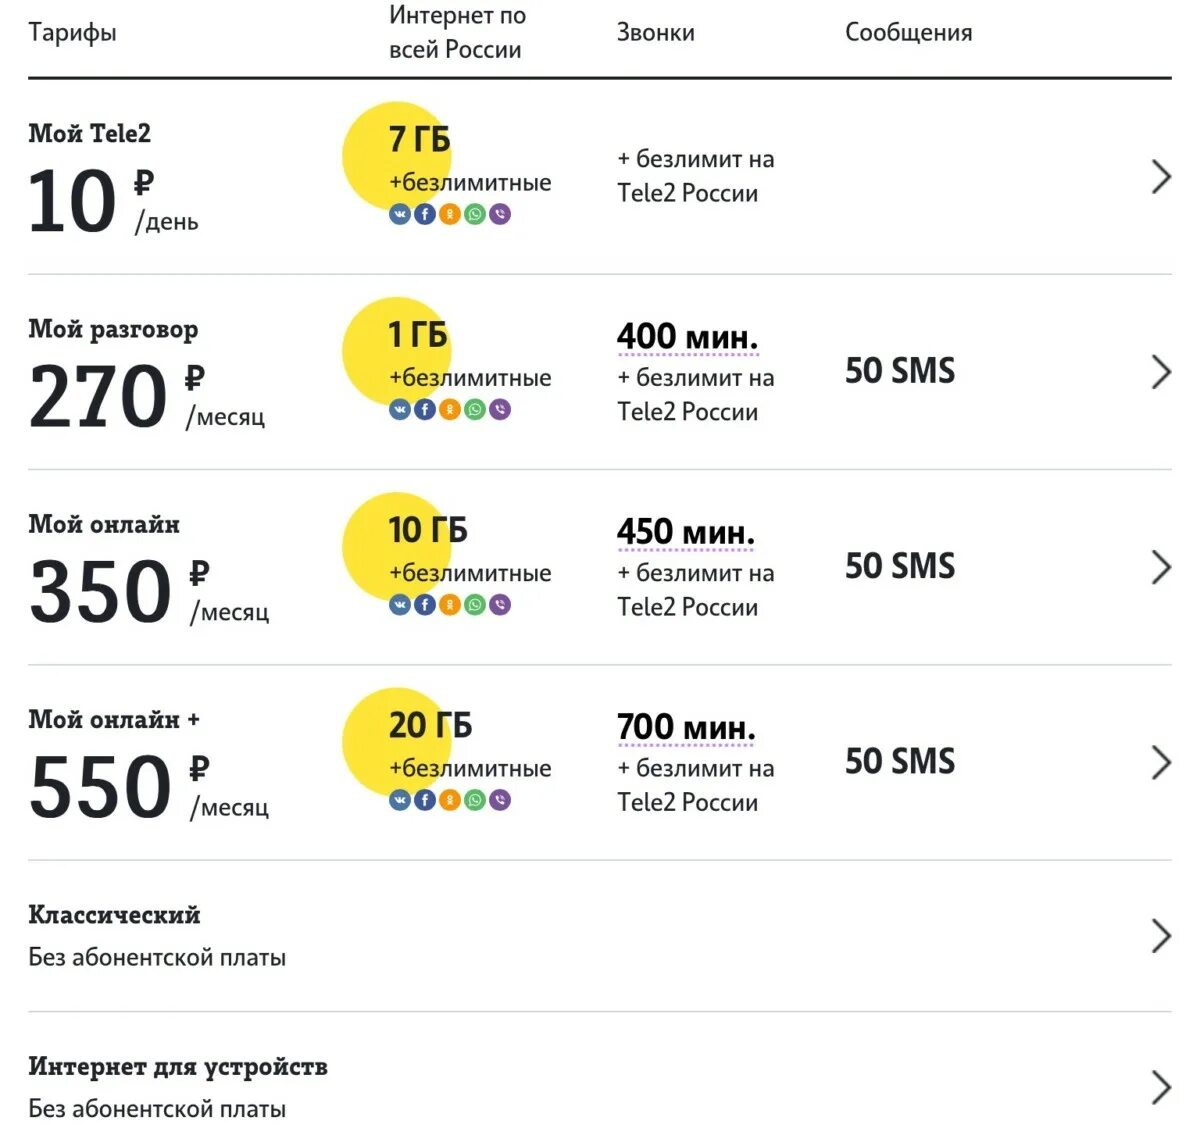1200x1146 pixels.
Task: Click the 400 мин. underlined minutes label
Action: (687, 337)
